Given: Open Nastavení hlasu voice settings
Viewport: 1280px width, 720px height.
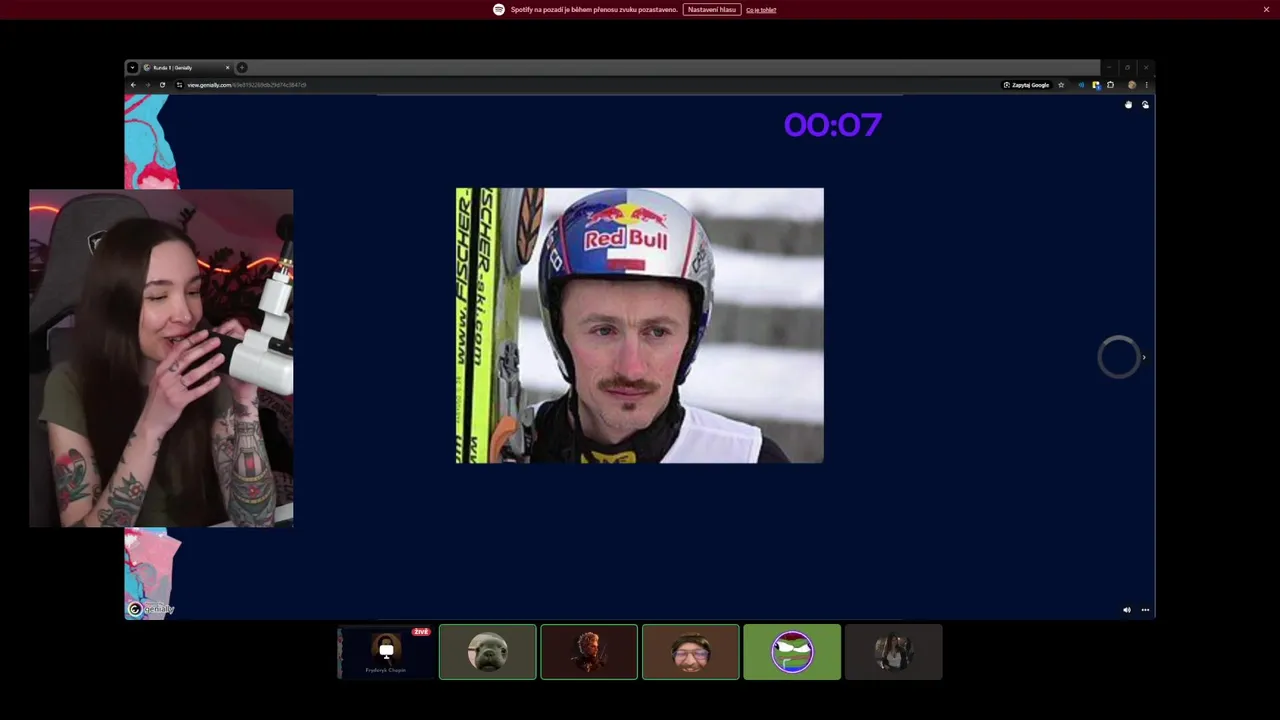Looking at the screenshot, I should point(712,9).
